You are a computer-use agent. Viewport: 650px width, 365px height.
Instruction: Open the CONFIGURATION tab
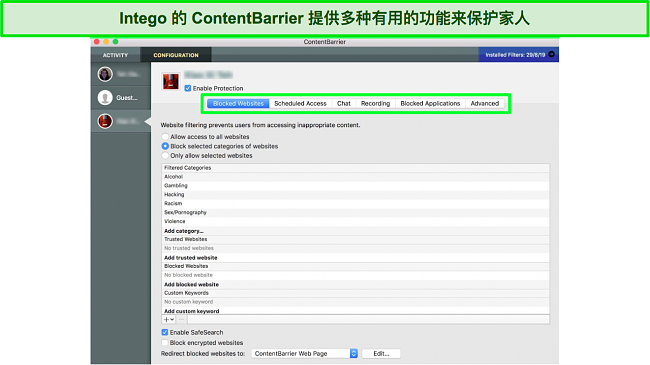(x=176, y=55)
